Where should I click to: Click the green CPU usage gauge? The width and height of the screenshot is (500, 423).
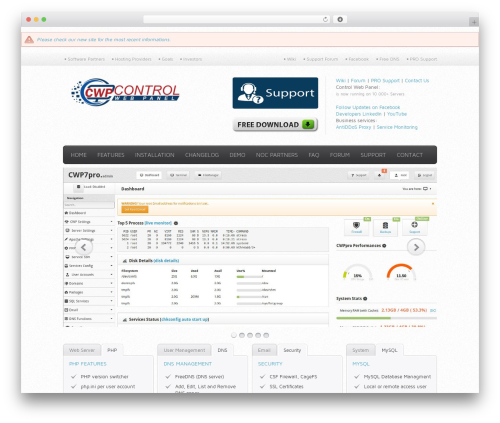point(357,272)
